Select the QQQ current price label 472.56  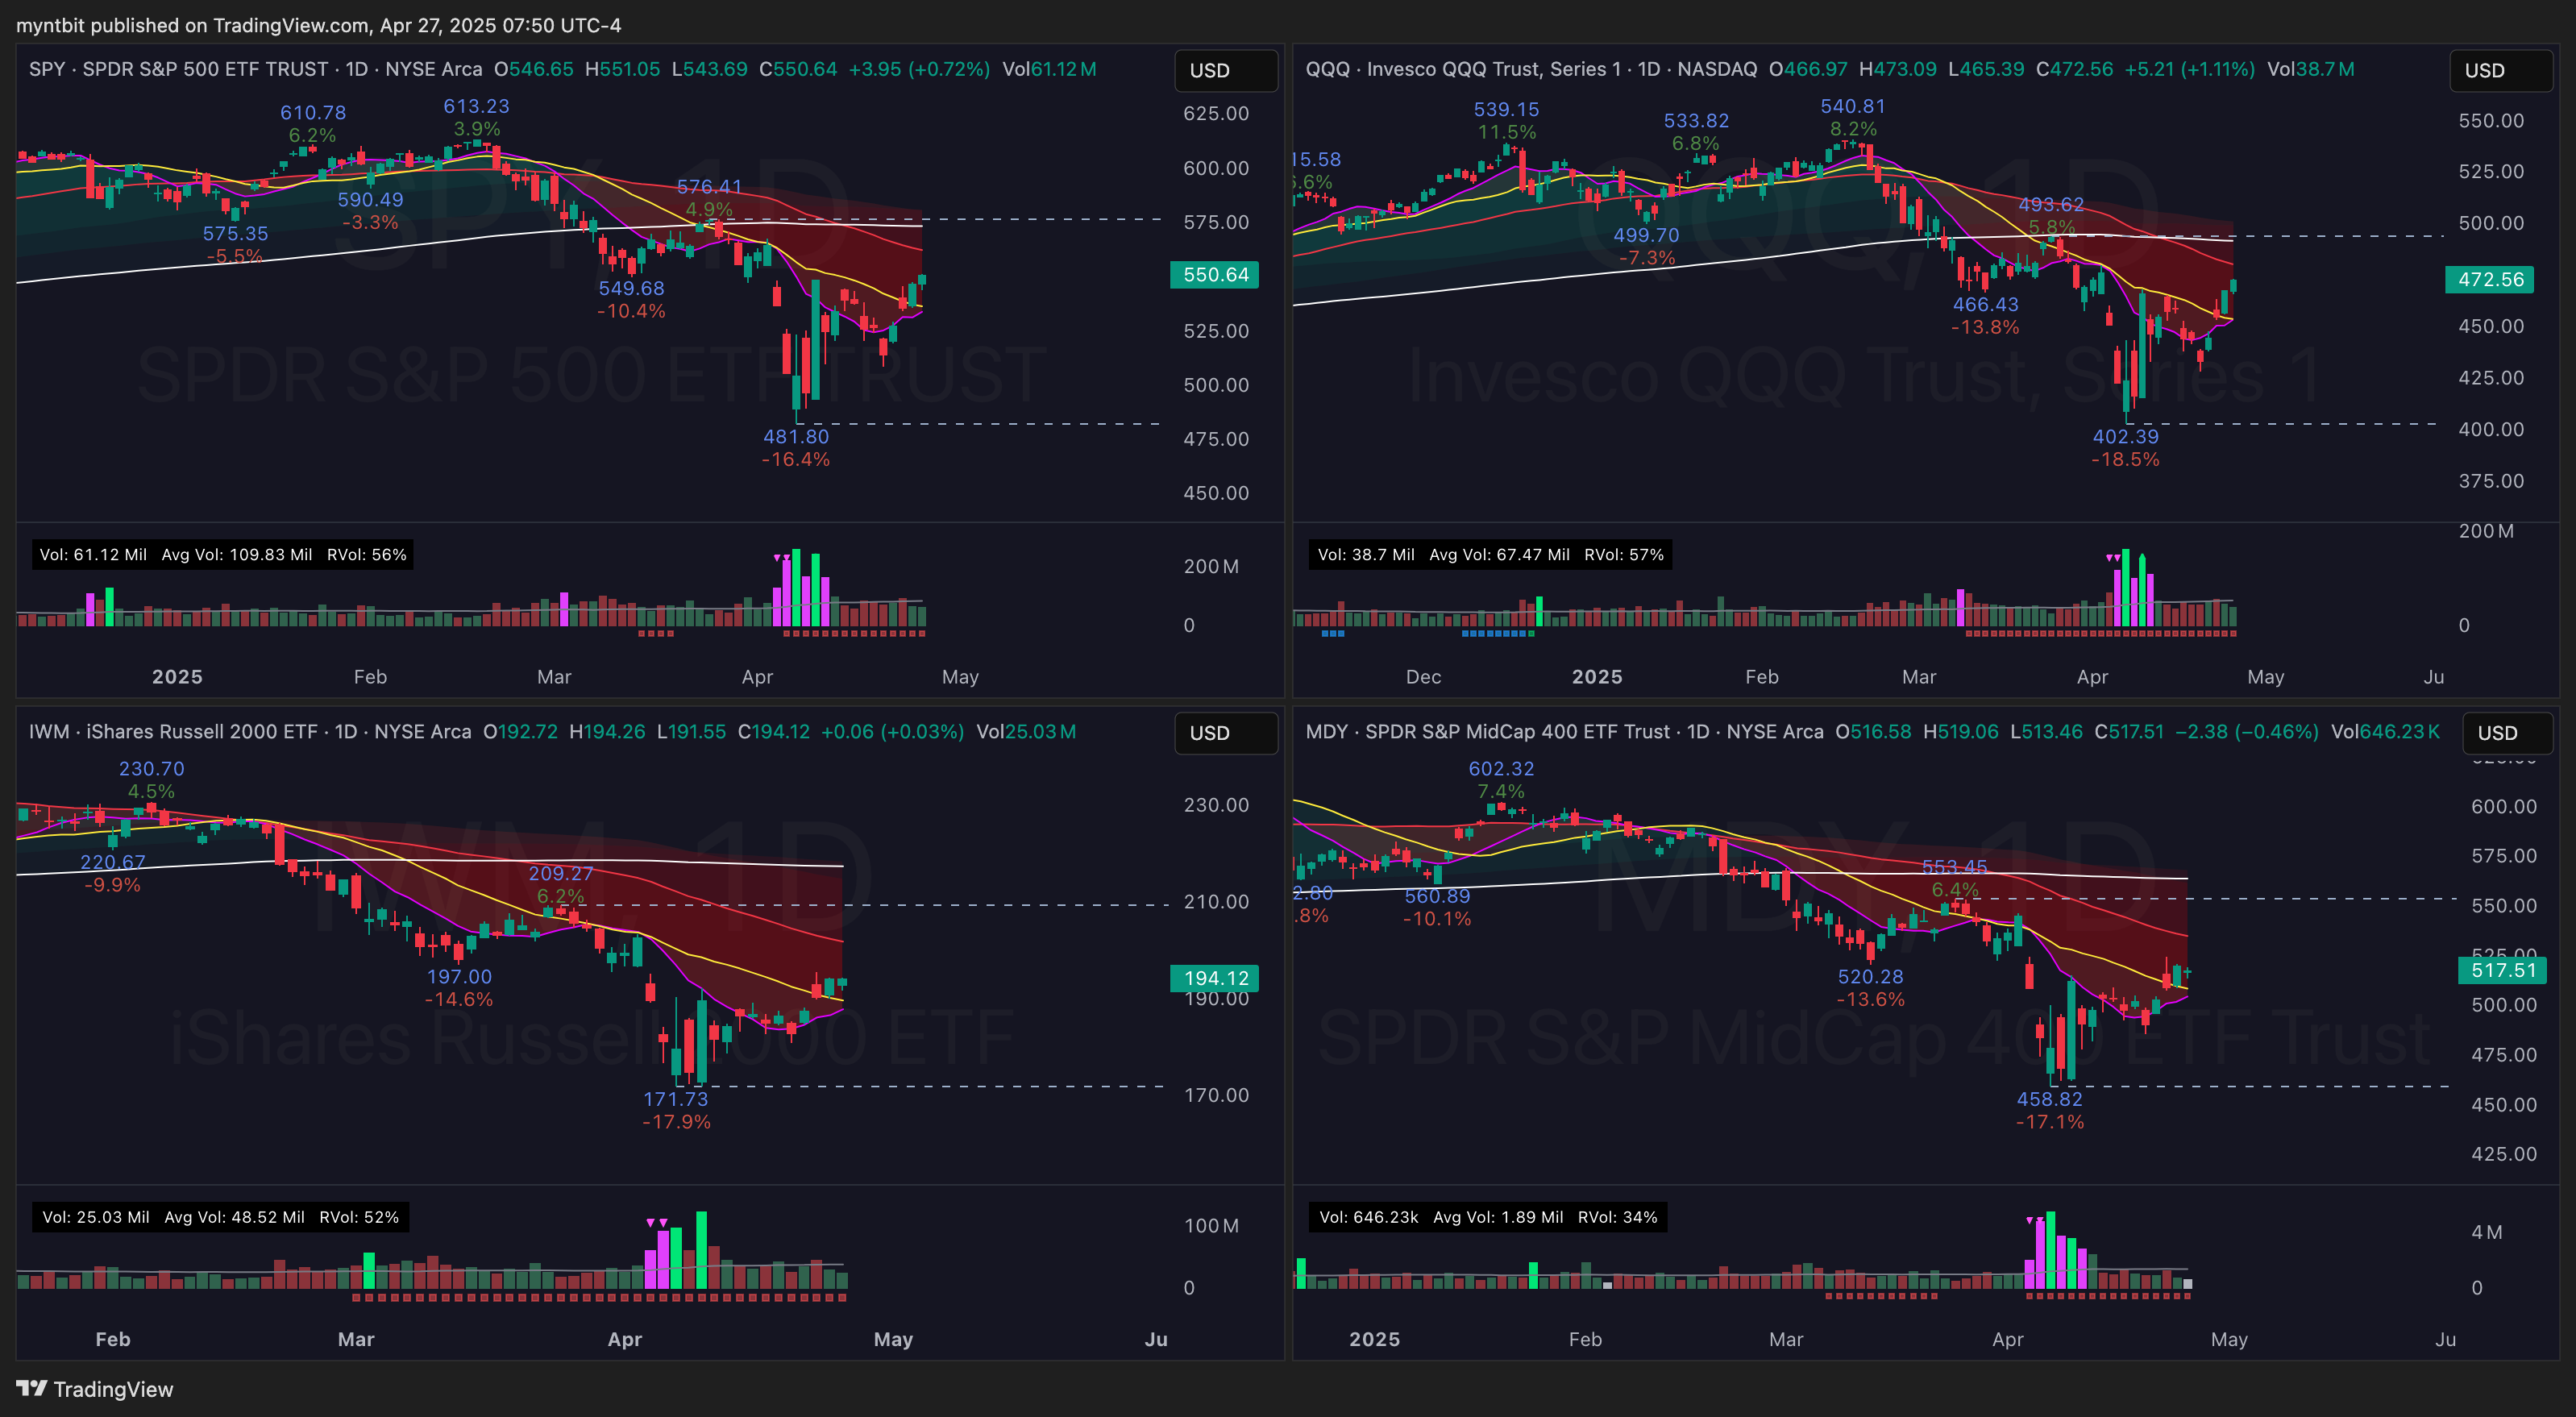tap(2490, 280)
